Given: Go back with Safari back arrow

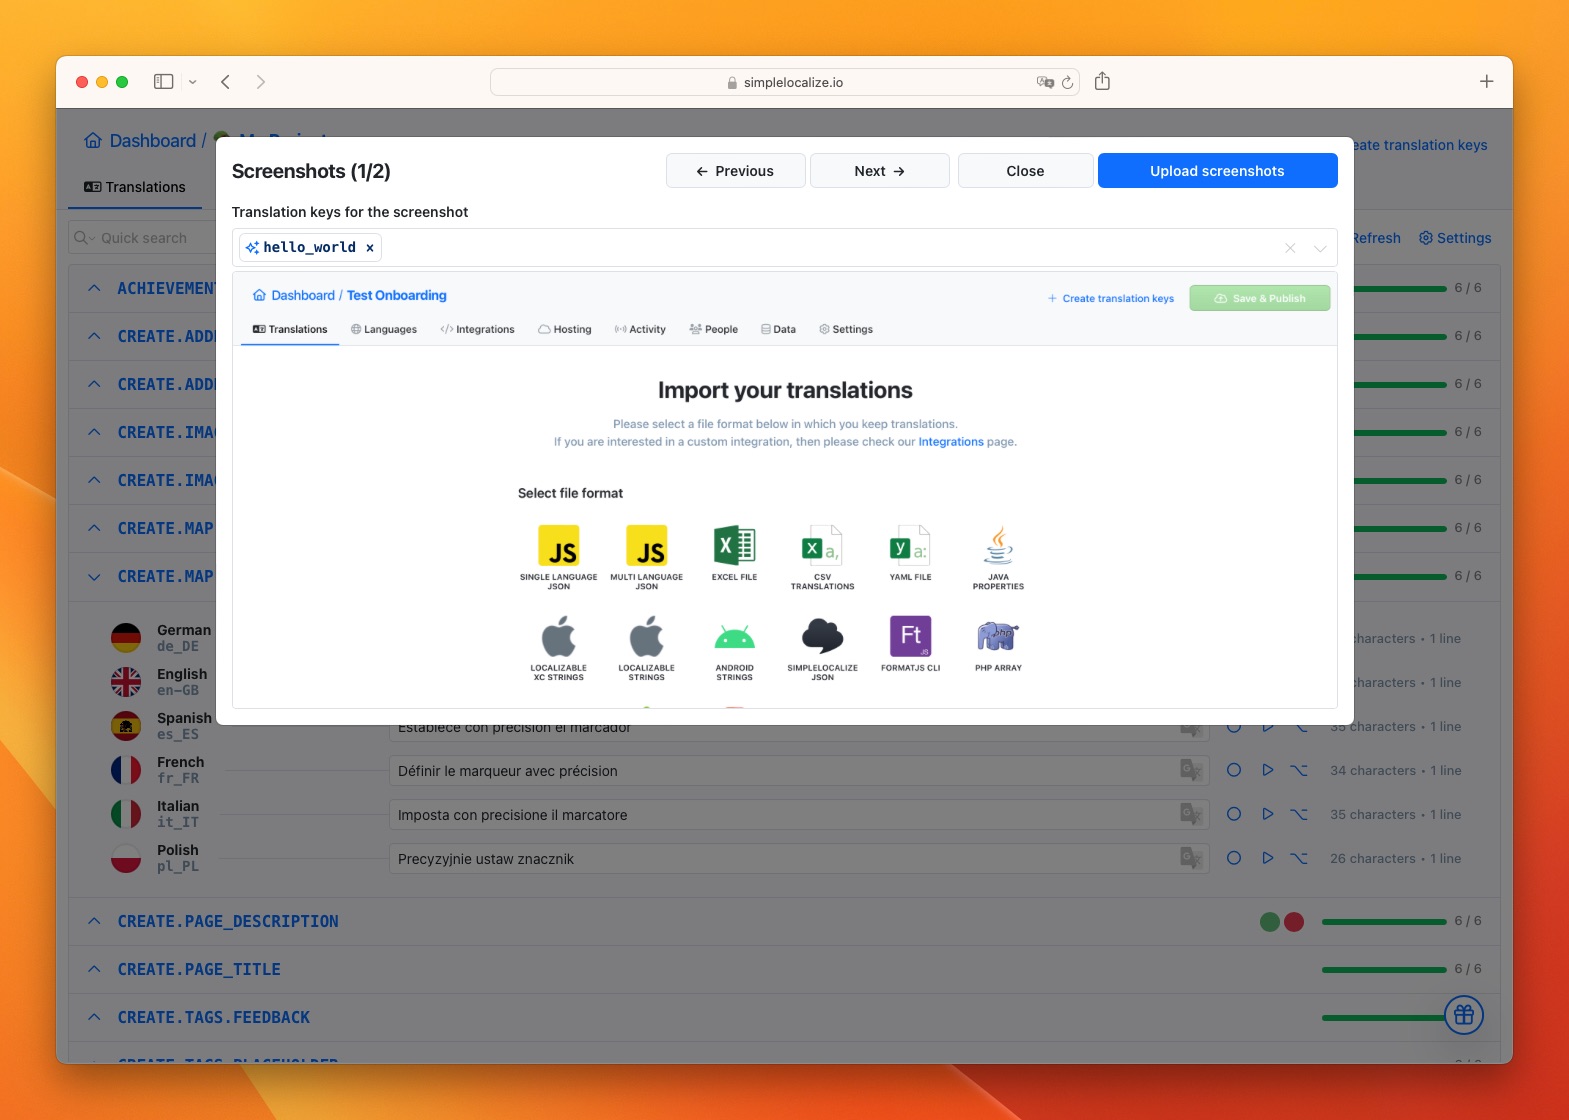Looking at the screenshot, I should [x=225, y=82].
